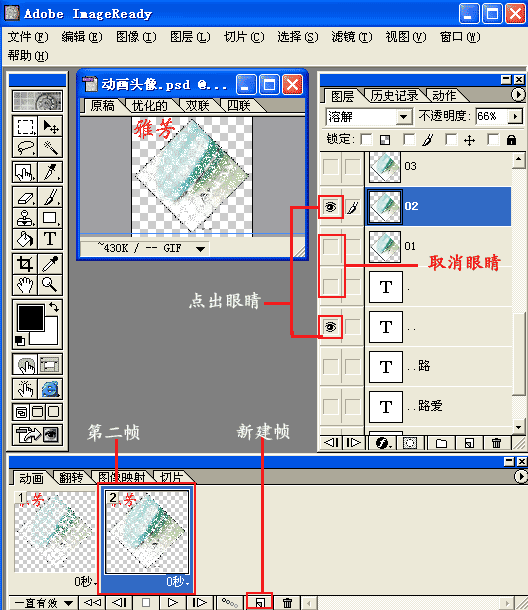Viewport: 528px width, 610px height.
Task: Select the Magic Wand tool
Action: 50,147
